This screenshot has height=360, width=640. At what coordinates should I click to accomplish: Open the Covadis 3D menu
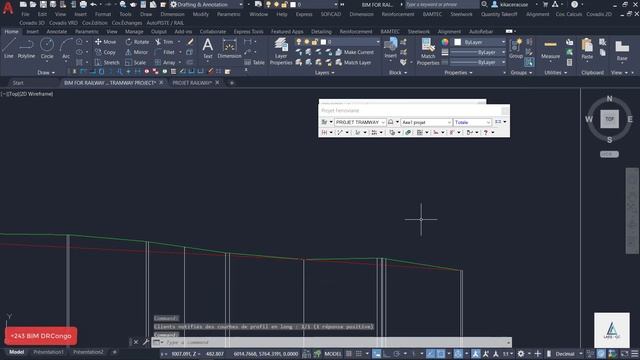tap(32, 23)
